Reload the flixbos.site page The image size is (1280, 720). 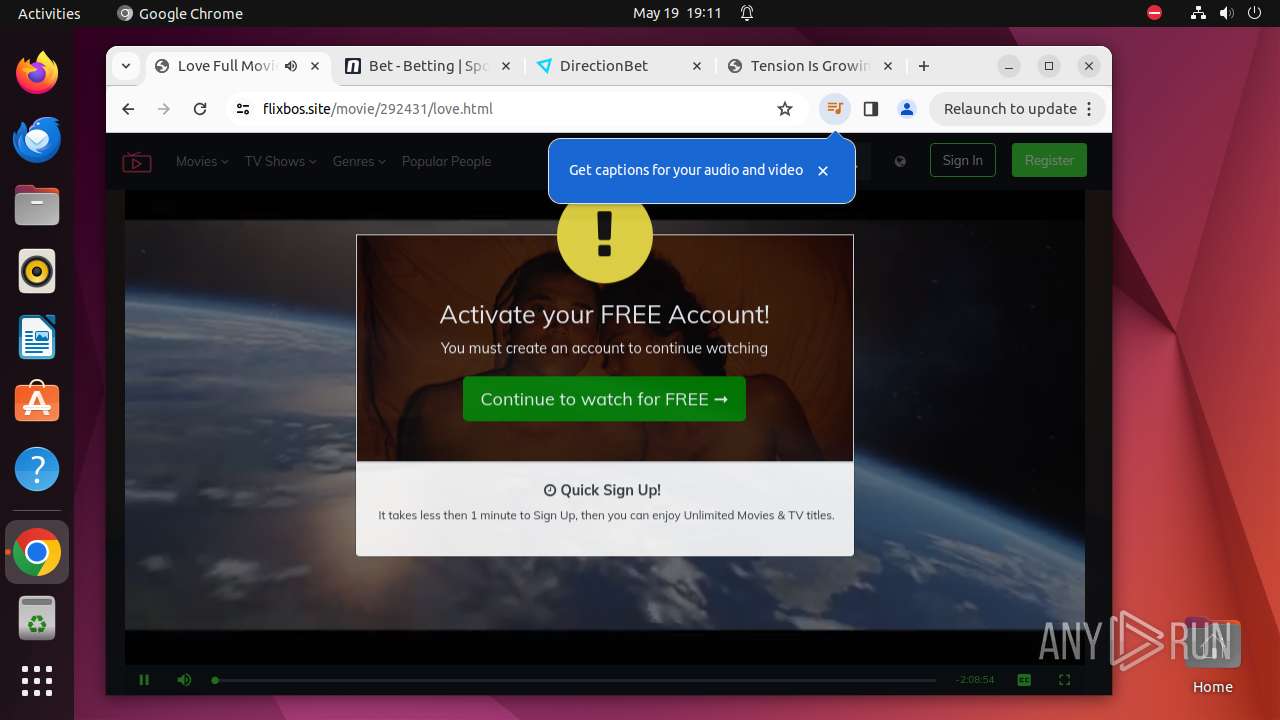click(200, 109)
